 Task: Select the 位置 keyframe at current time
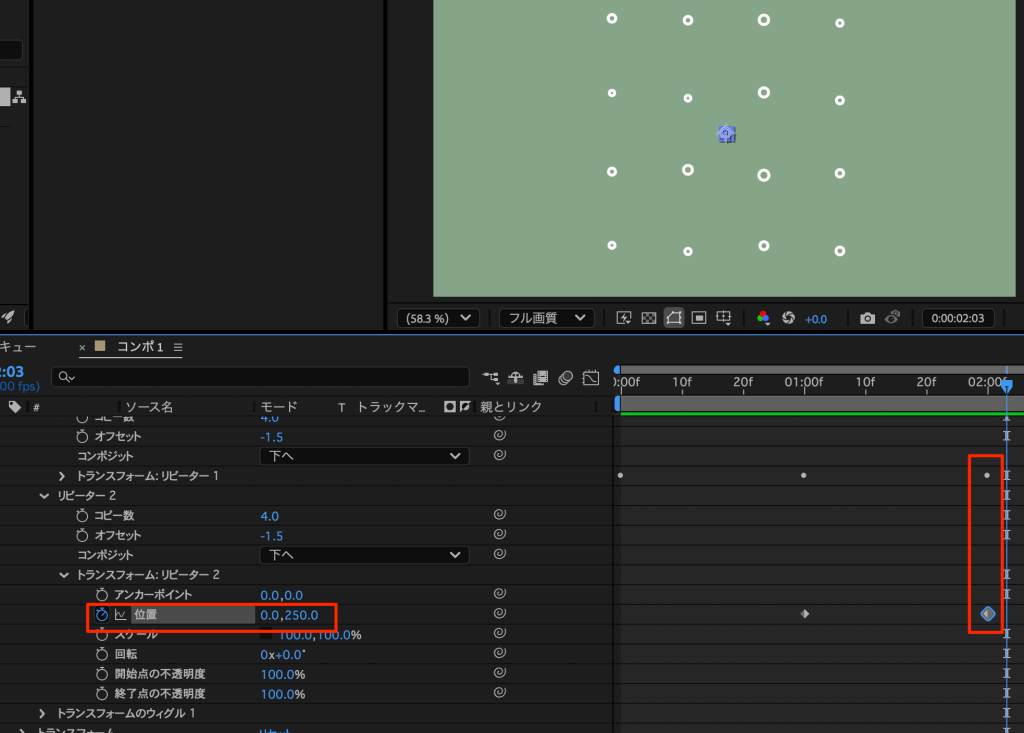coord(988,614)
